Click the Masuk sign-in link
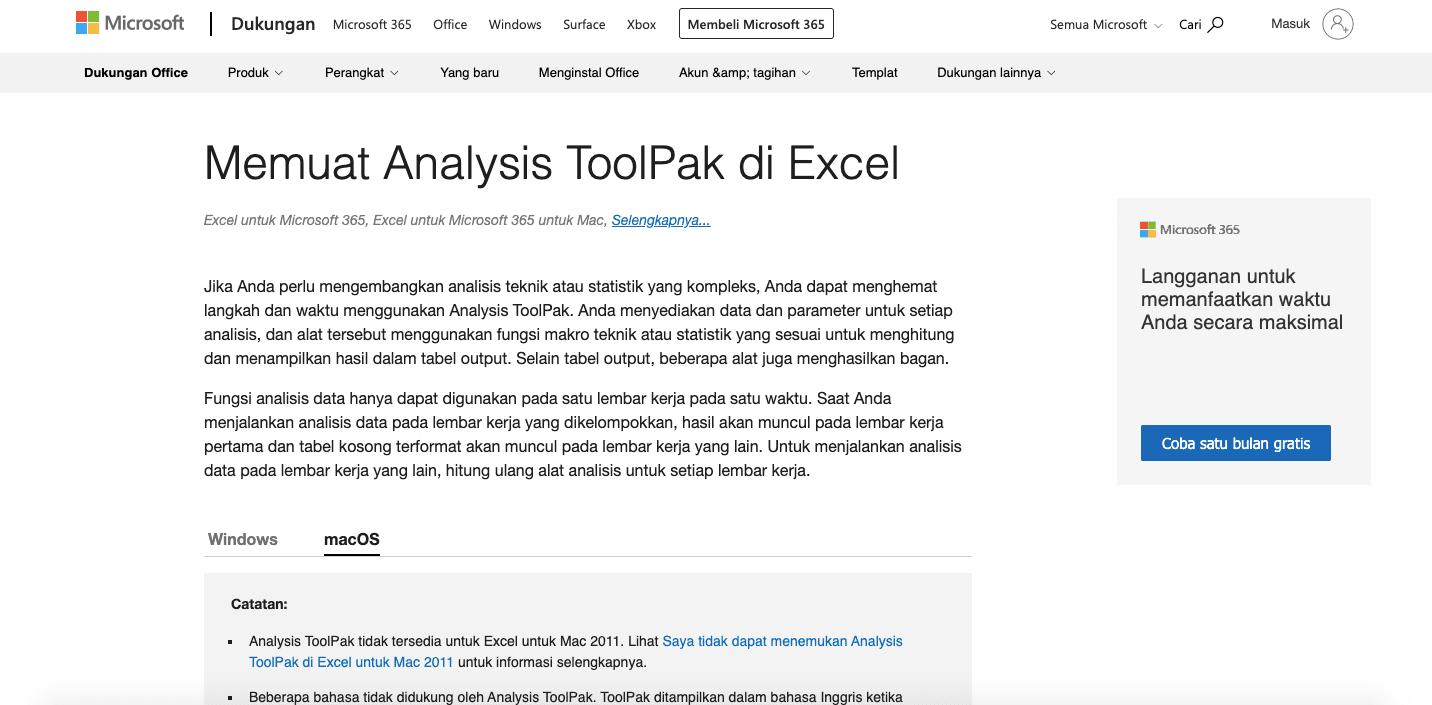The width and height of the screenshot is (1432, 705). [x=1290, y=23]
